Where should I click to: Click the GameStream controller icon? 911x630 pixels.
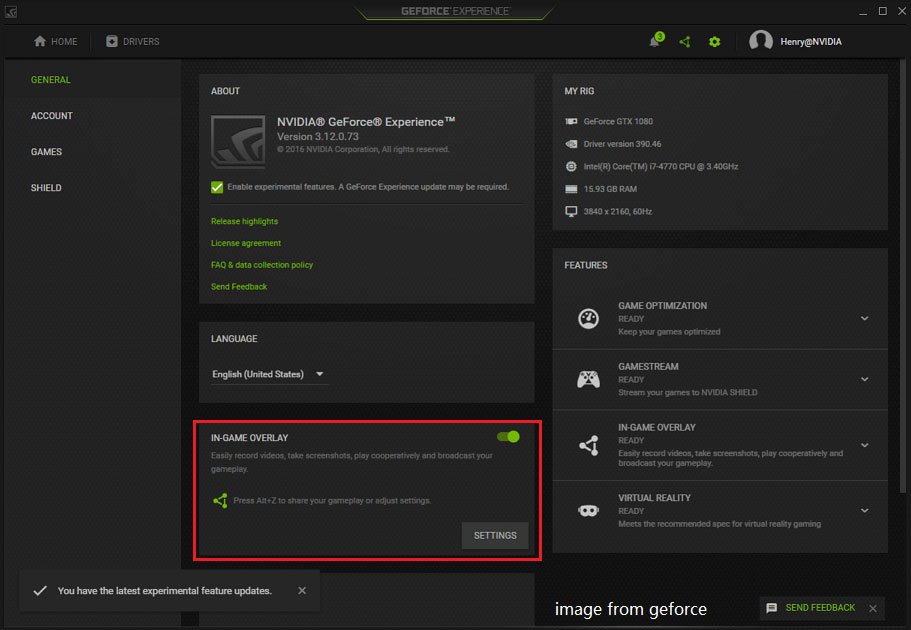(588, 379)
